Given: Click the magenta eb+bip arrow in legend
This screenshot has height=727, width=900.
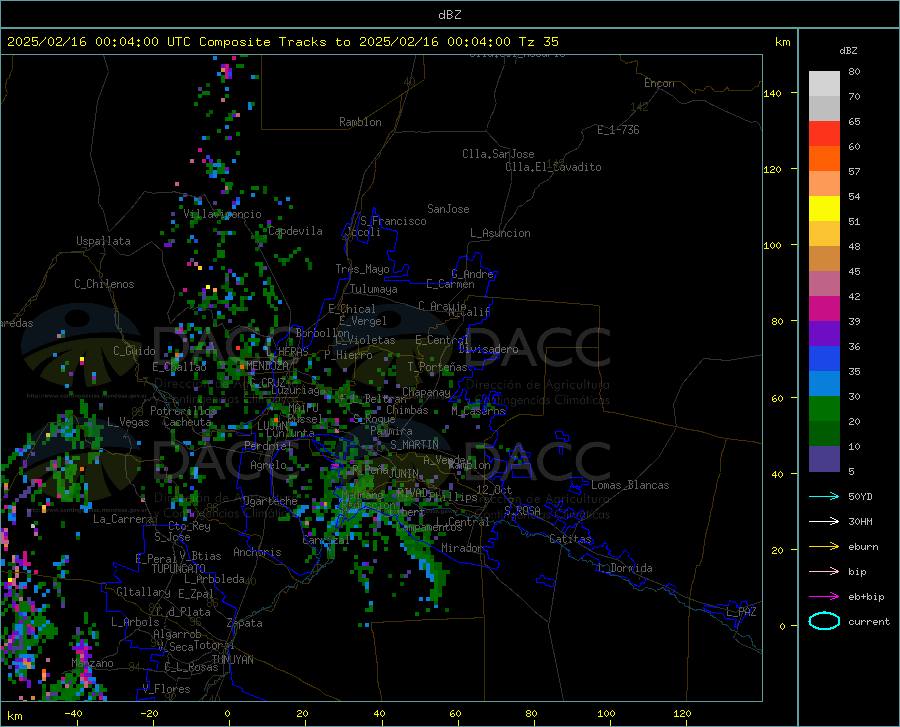Looking at the screenshot, I should (824, 597).
